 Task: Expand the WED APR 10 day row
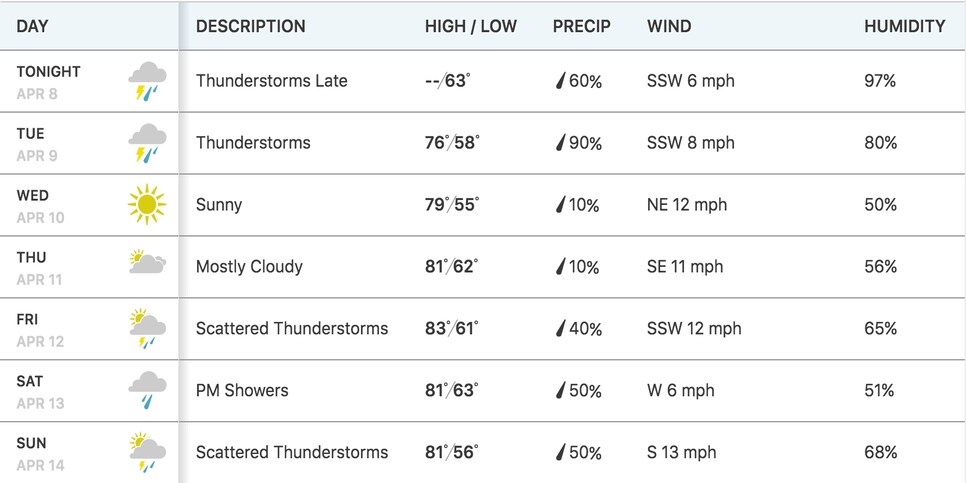483,205
